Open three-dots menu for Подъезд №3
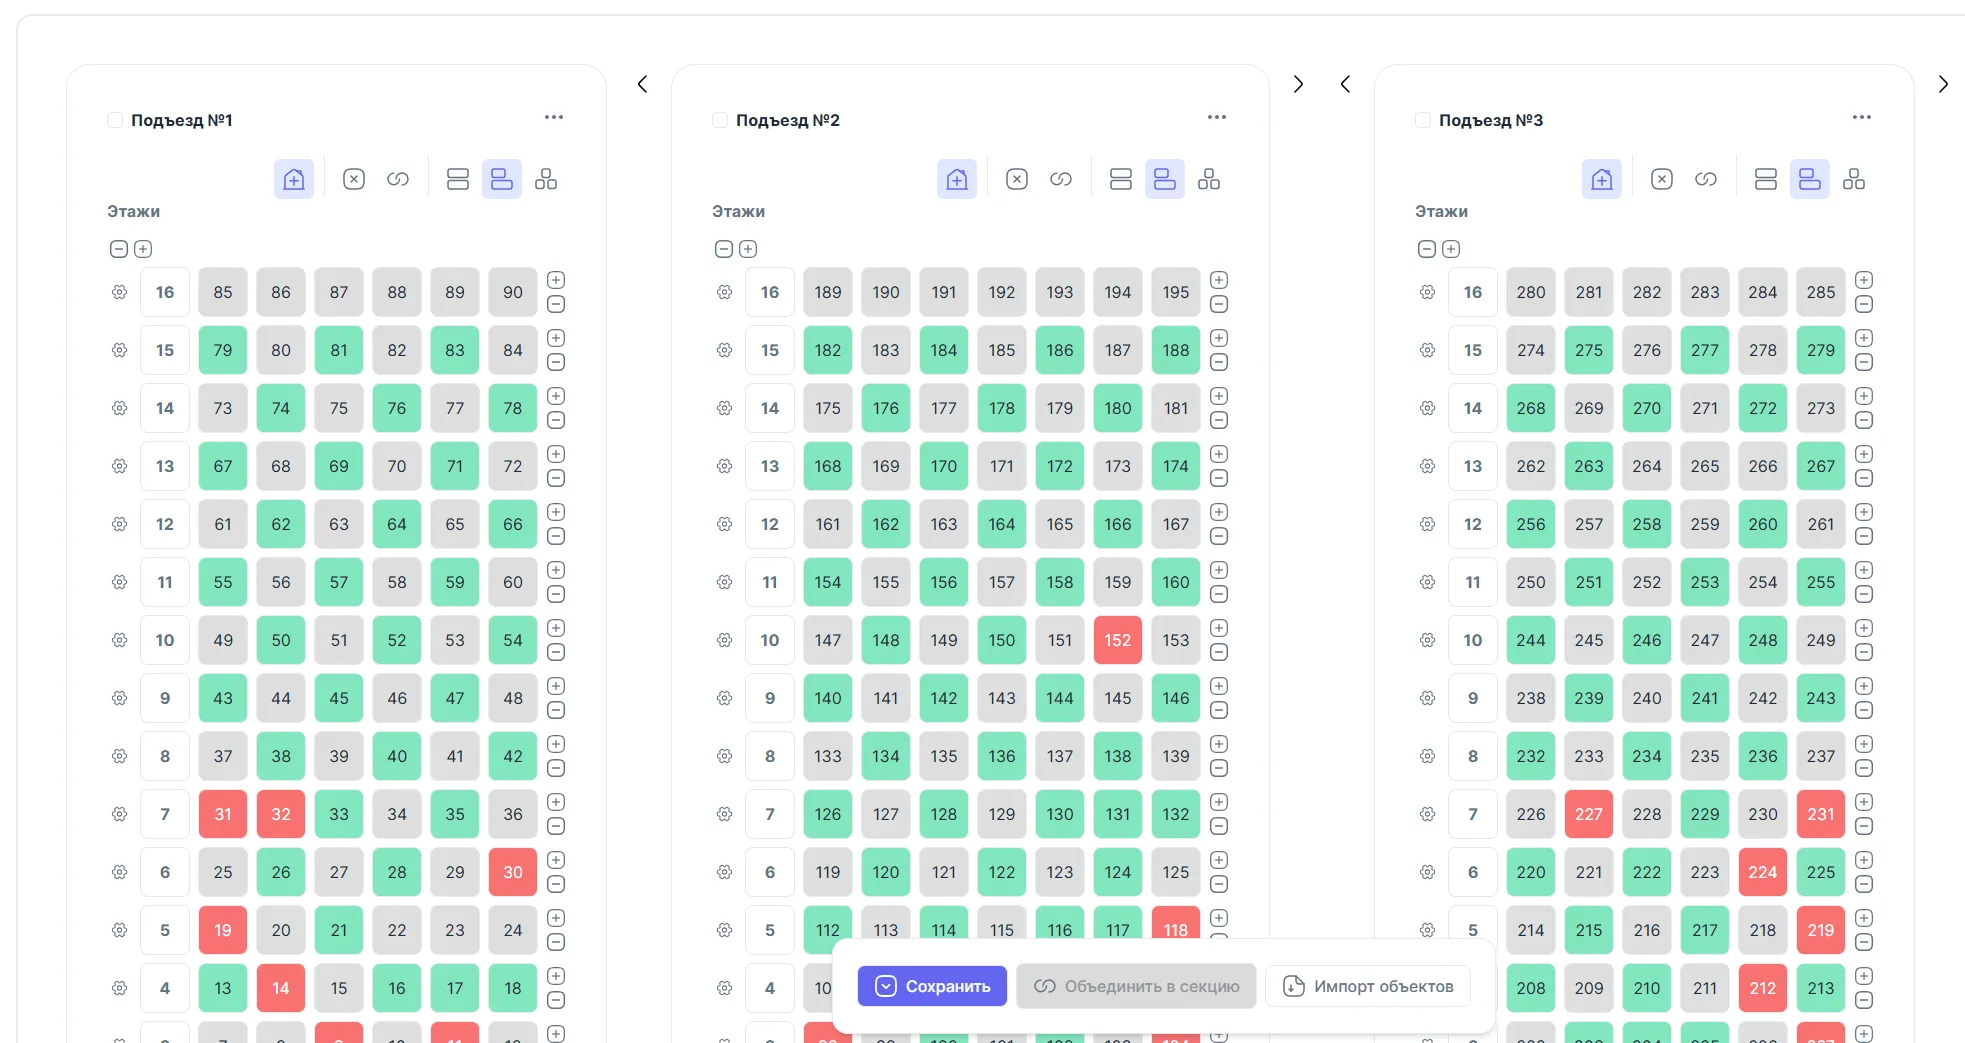 click(1862, 117)
